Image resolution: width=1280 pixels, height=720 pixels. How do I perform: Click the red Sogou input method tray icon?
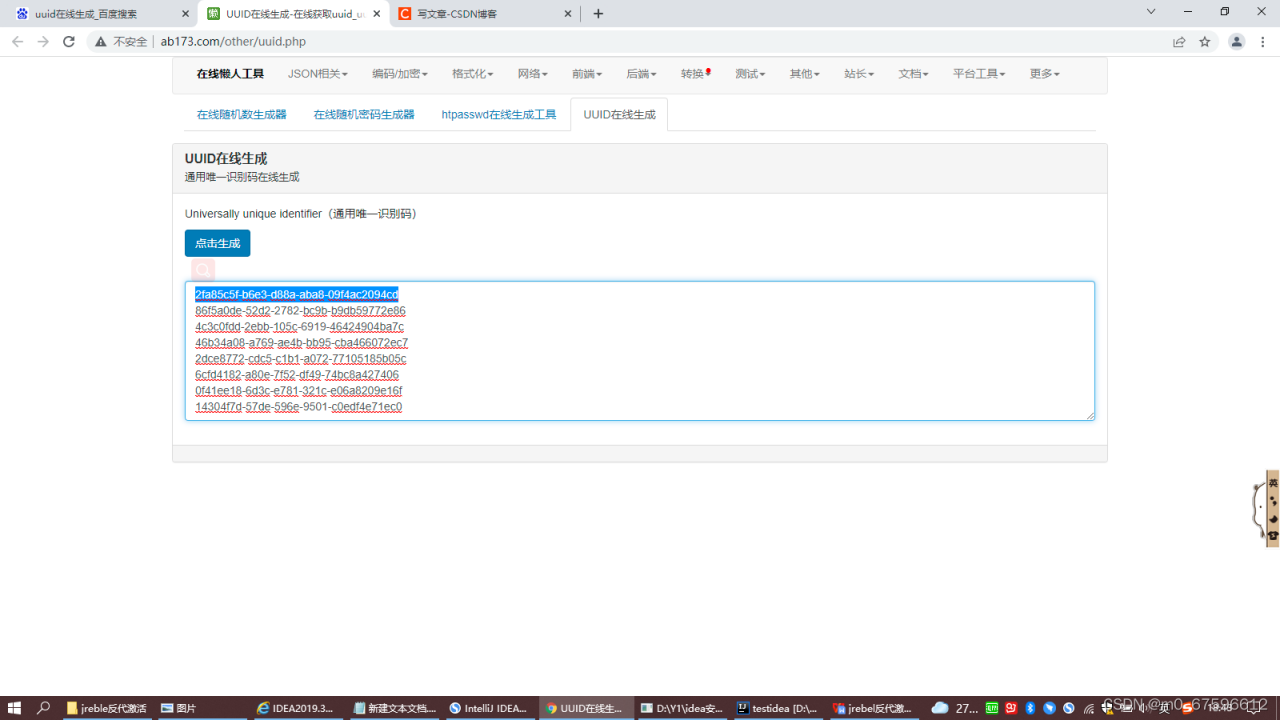click(x=1185, y=708)
